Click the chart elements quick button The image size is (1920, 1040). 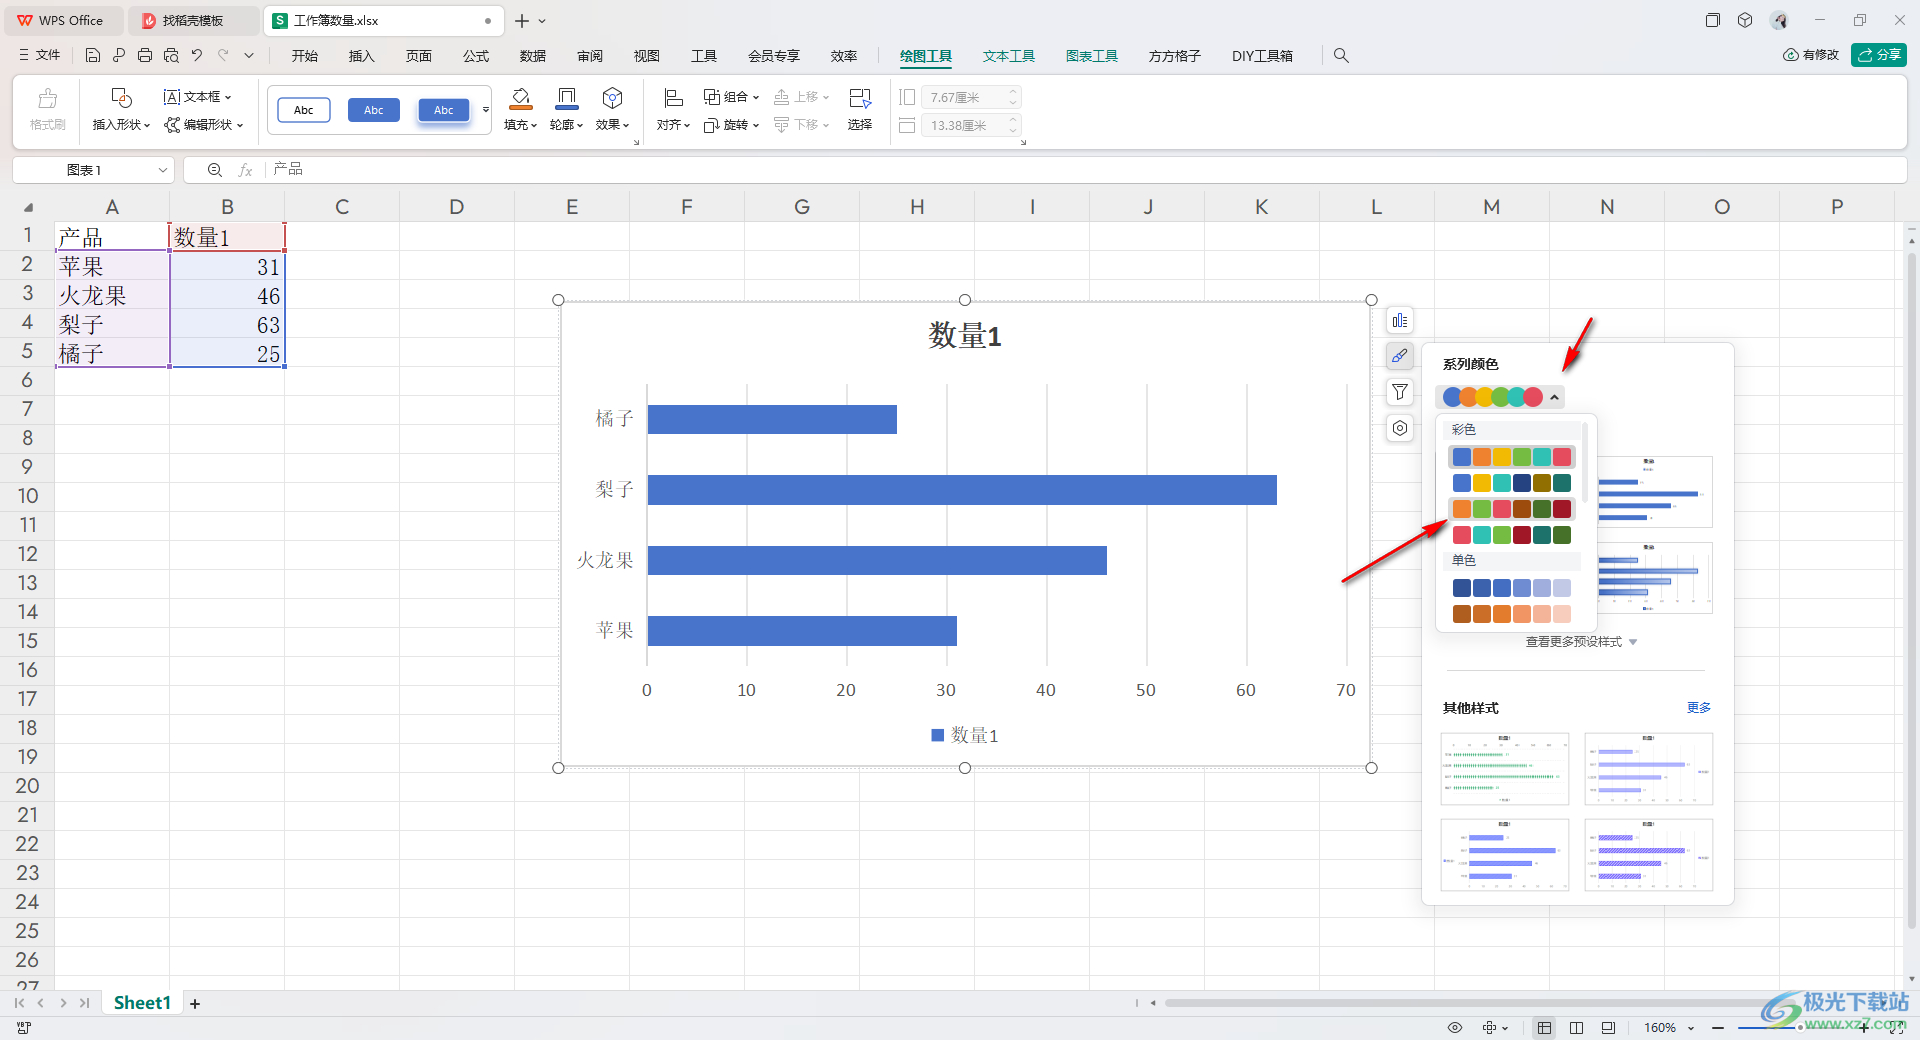click(x=1400, y=321)
